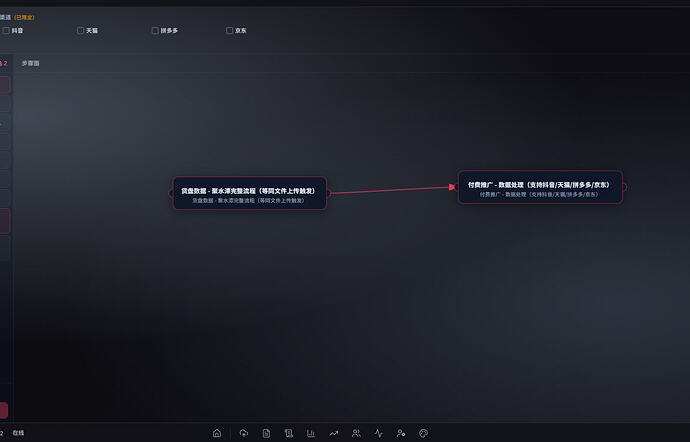Click input port of 货盘数据 node
Screen dimensions: 690x442
point(171,193)
